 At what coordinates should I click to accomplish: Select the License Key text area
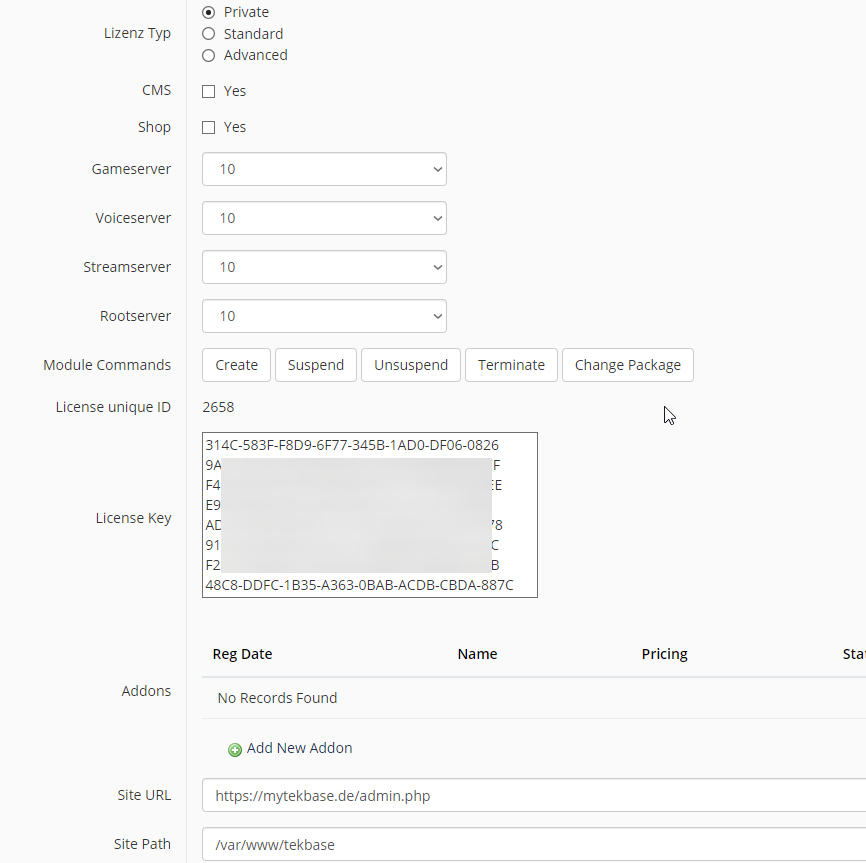369,515
